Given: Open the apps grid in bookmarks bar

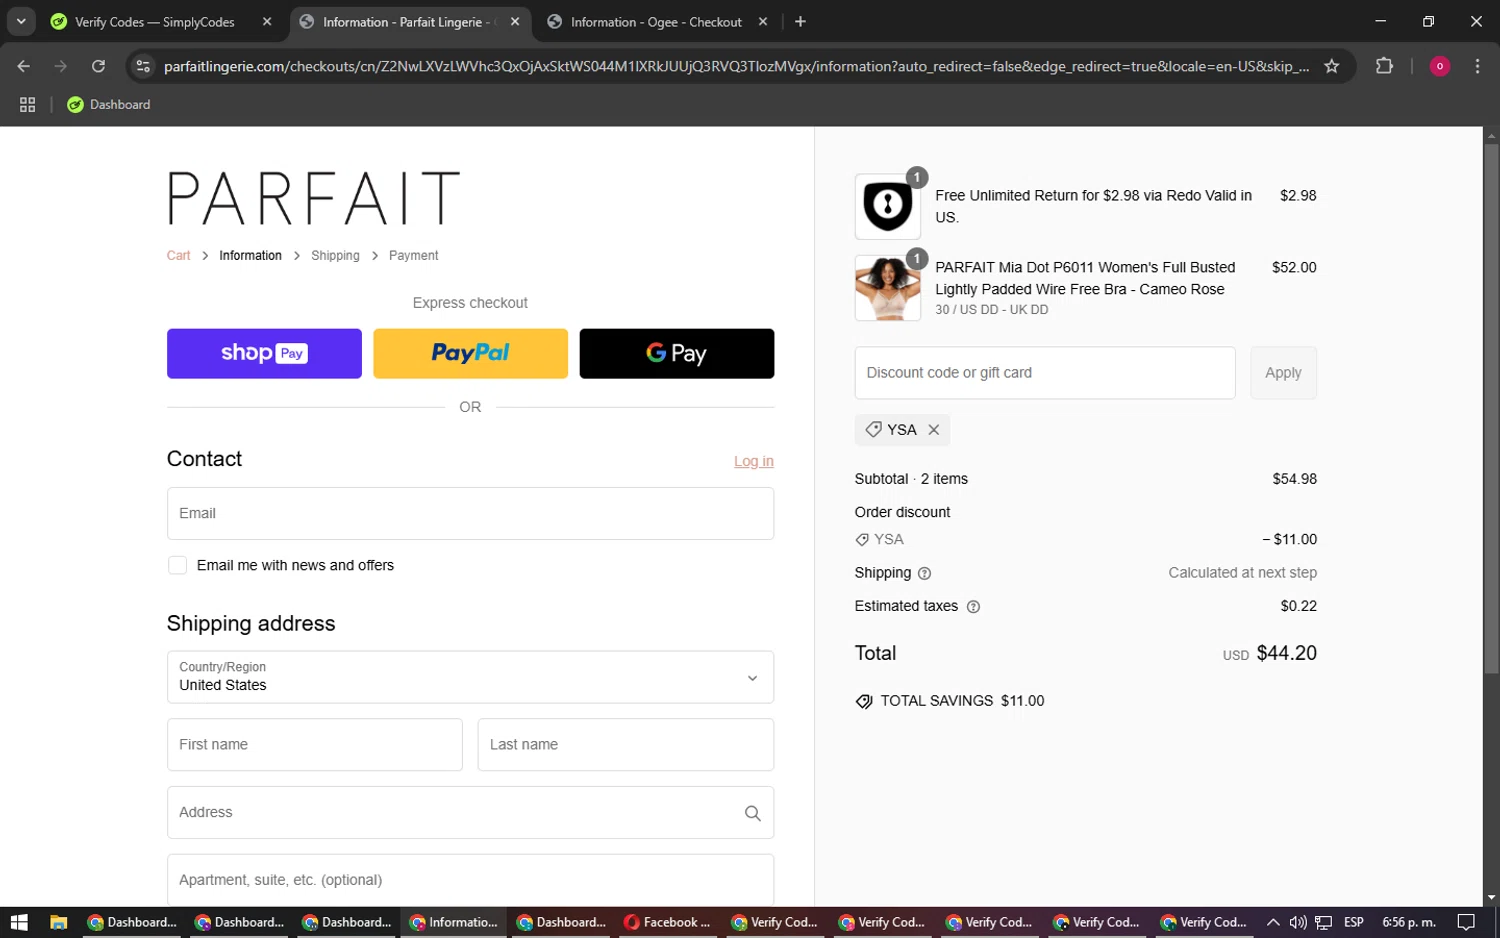Looking at the screenshot, I should pyautogui.click(x=27, y=104).
